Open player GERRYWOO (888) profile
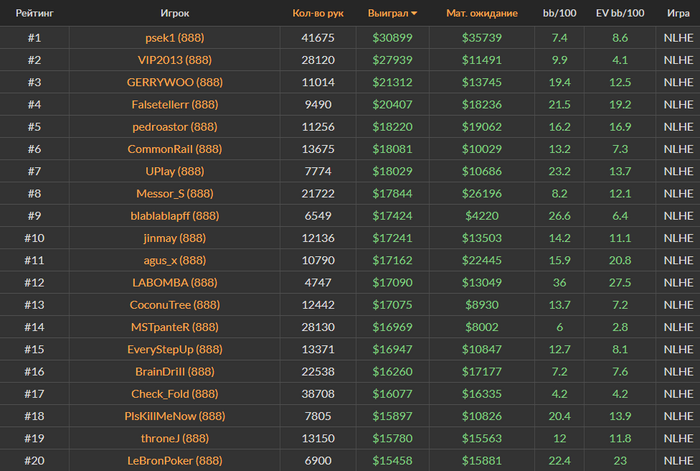The width and height of the screenshot is (700, 471). [175, 82]
